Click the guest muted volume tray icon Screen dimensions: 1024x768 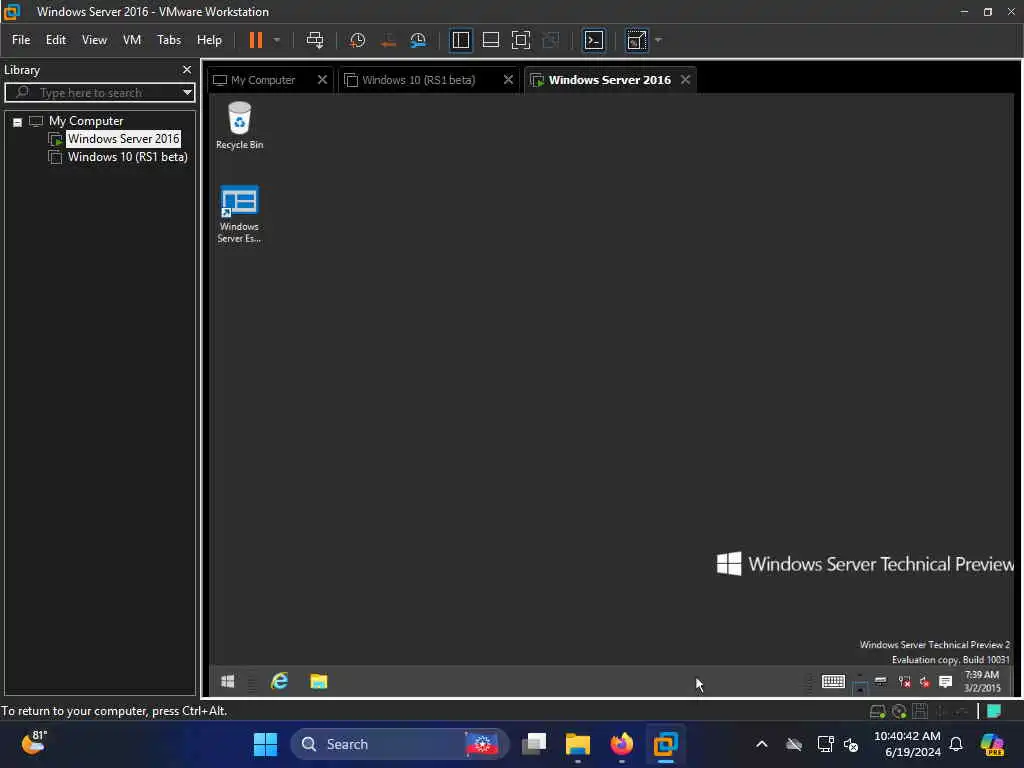tap(925, 682)
